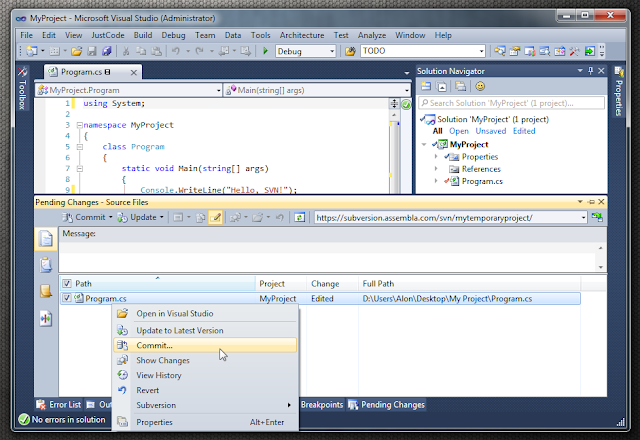Screen dimensions: 640x440
Task: Click the Copy icon in main toolbar
Action: click(x=141, y=51)
